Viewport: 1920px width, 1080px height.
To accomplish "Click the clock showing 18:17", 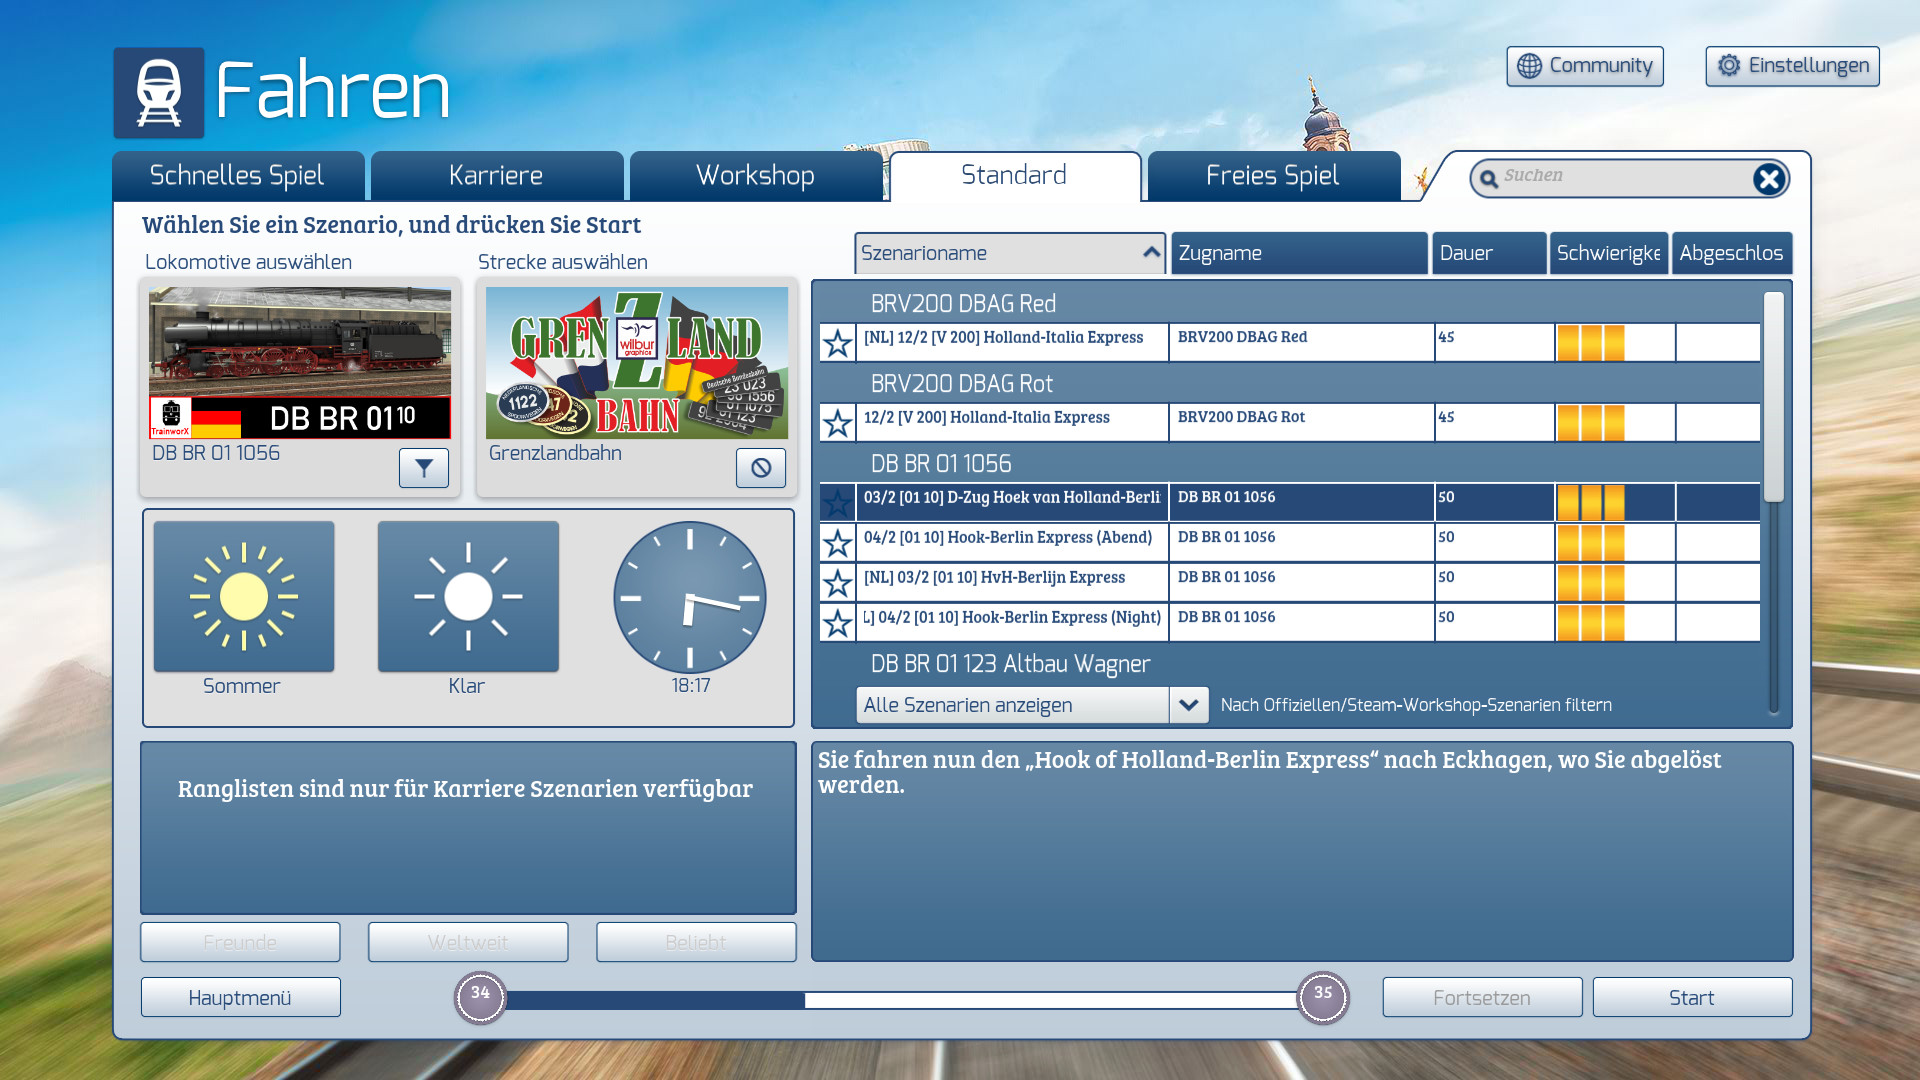I will pos(690,597).
